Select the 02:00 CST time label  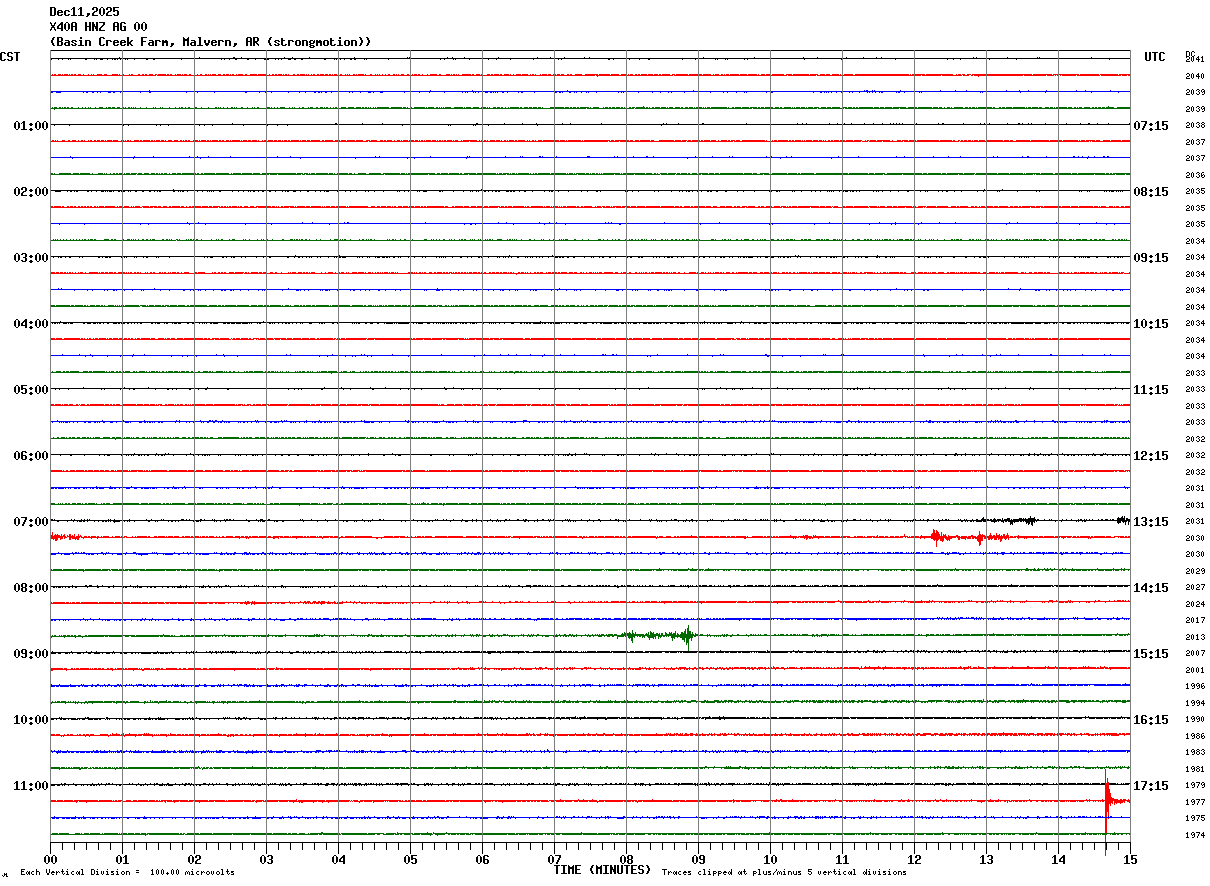[31, 192]
